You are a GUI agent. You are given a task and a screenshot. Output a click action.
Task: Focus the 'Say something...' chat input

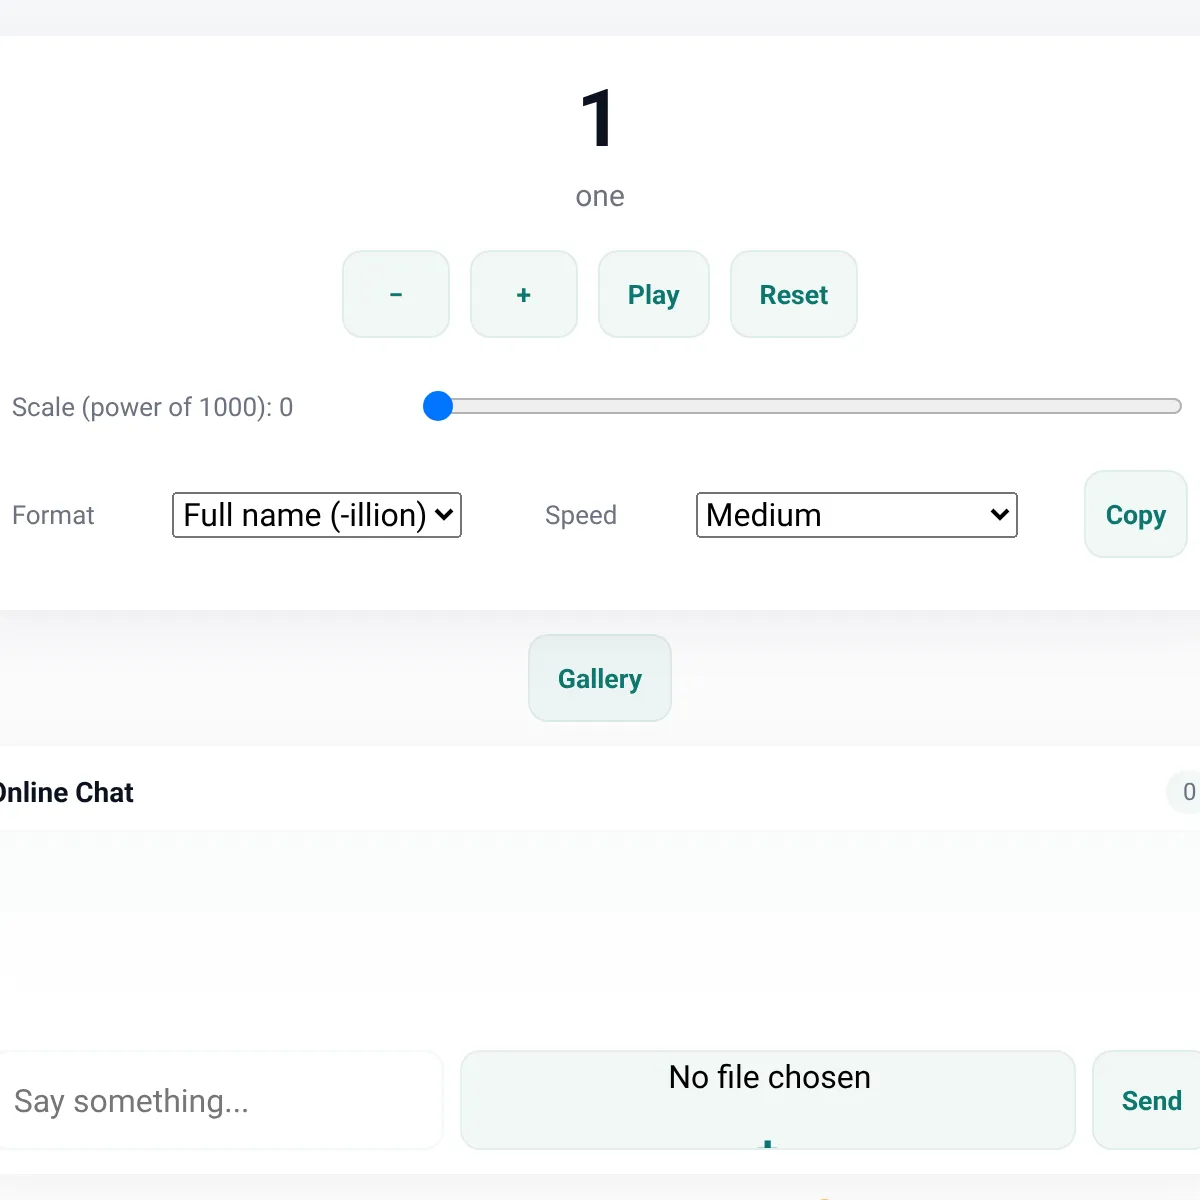coord(220,1101)
